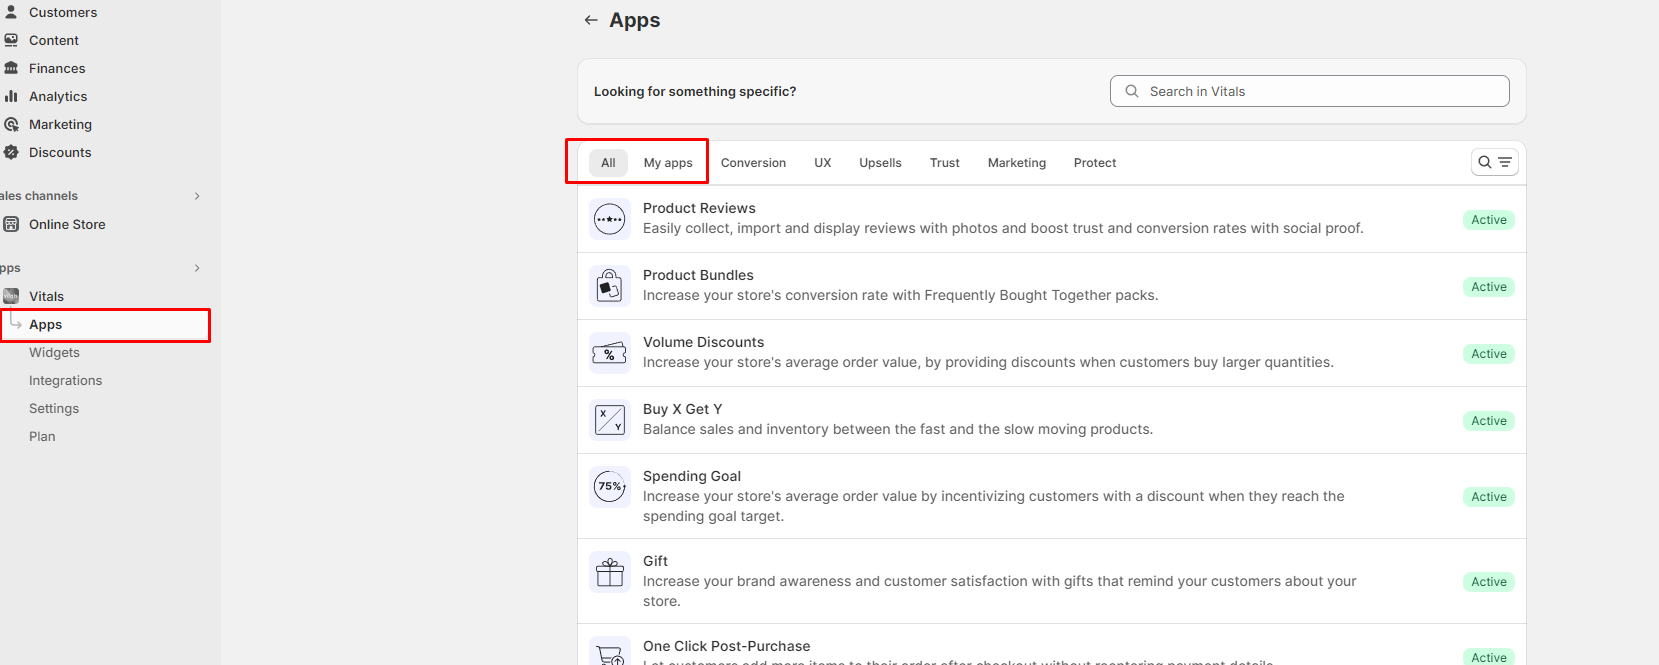Click the Spending Goal 75% icon

[x=609, y=487]
